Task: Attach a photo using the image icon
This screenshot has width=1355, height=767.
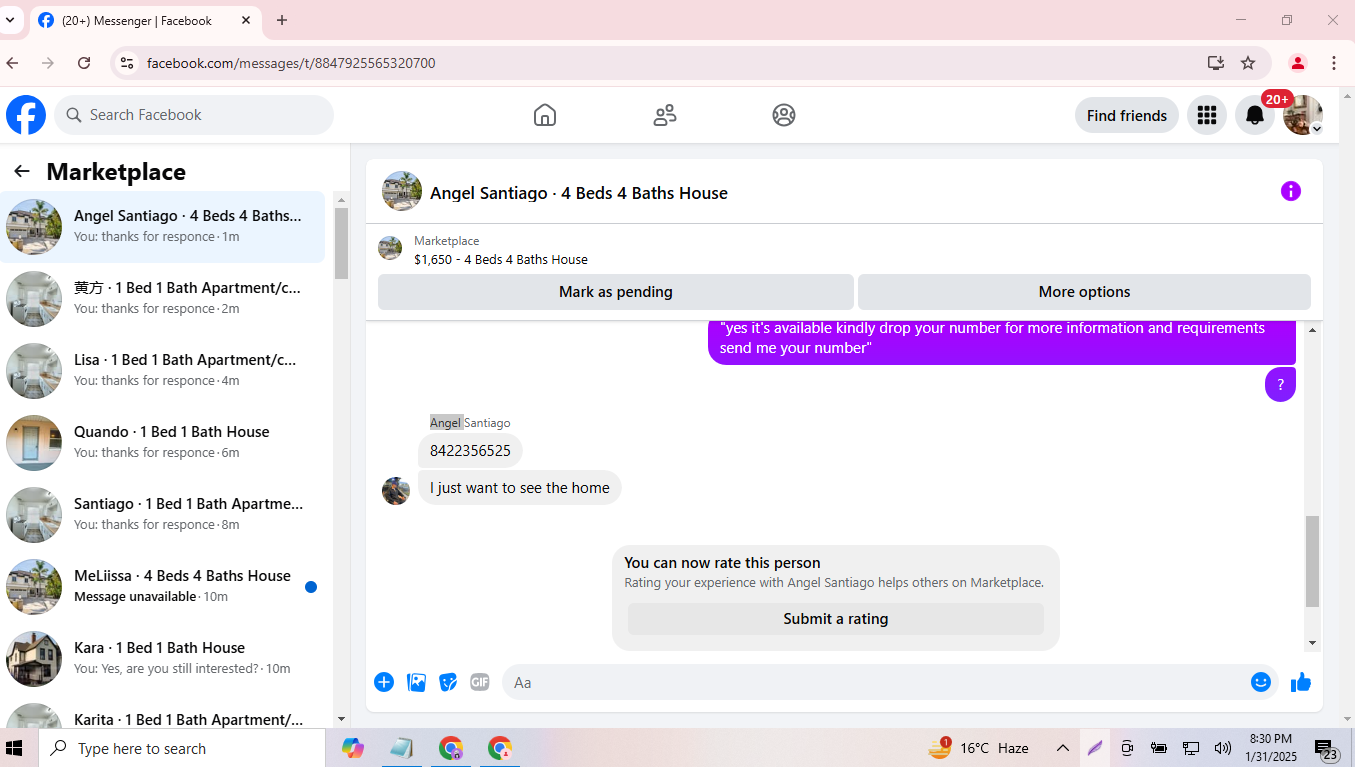Action: pos(416,682)
